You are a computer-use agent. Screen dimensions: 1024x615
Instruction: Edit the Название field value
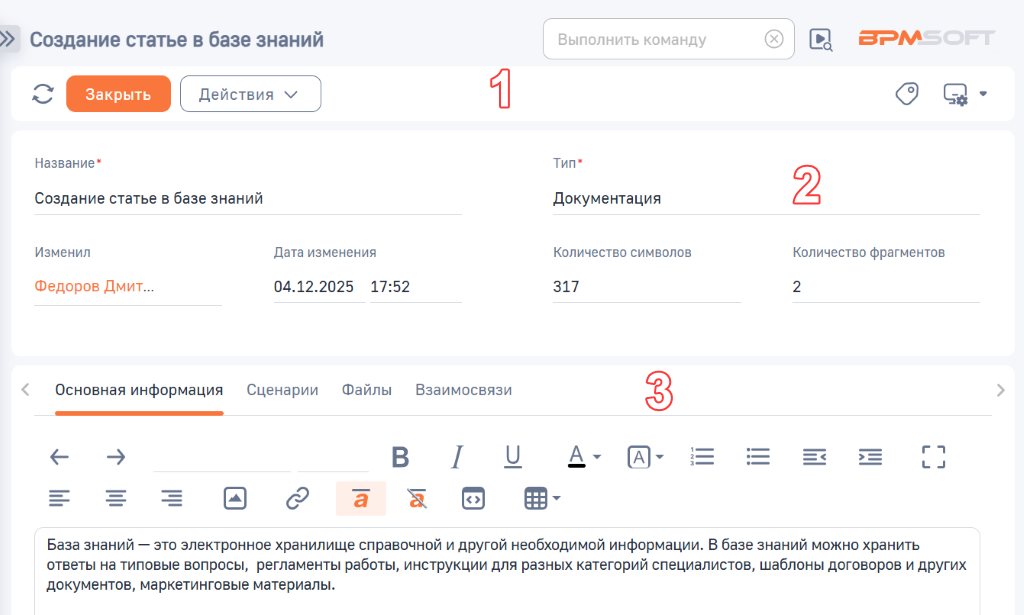click(248, 198)
